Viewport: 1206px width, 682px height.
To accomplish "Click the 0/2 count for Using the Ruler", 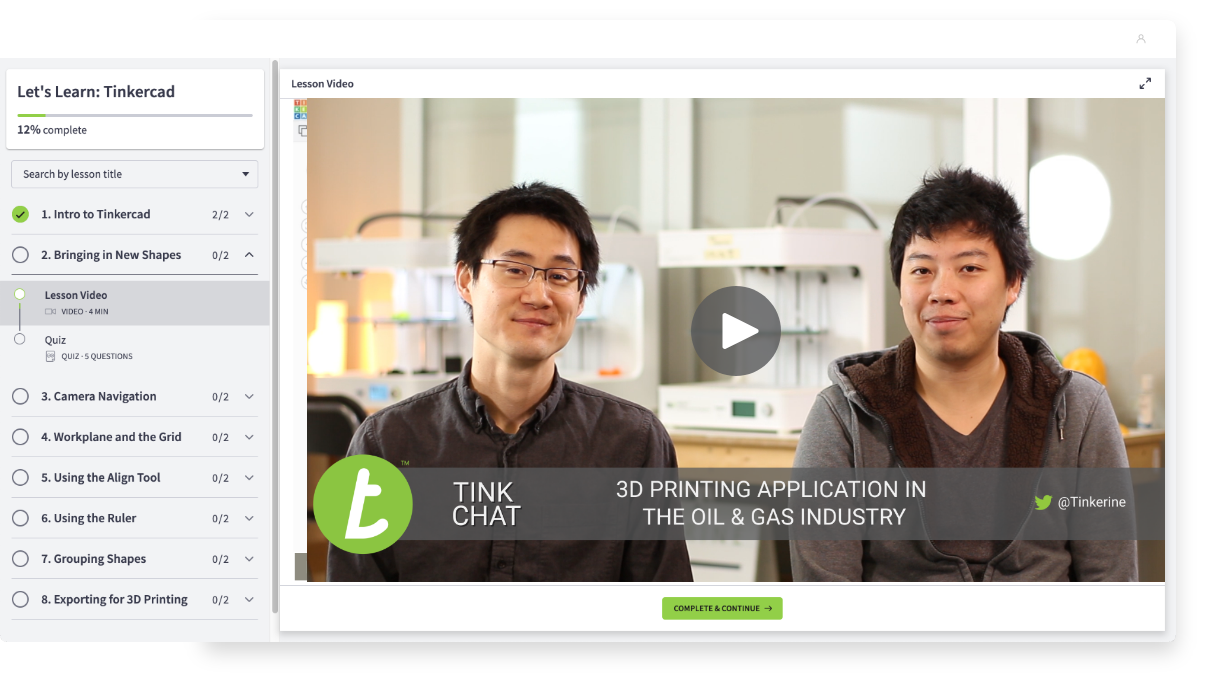I will (x=220, y=519).
